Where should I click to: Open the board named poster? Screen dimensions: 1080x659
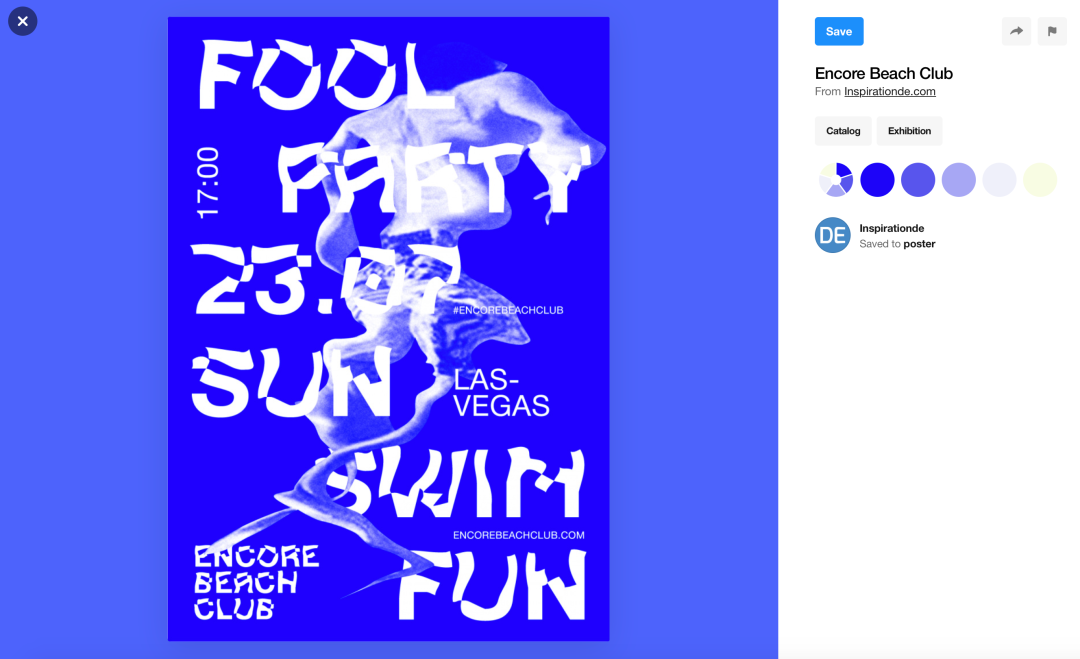919,244
